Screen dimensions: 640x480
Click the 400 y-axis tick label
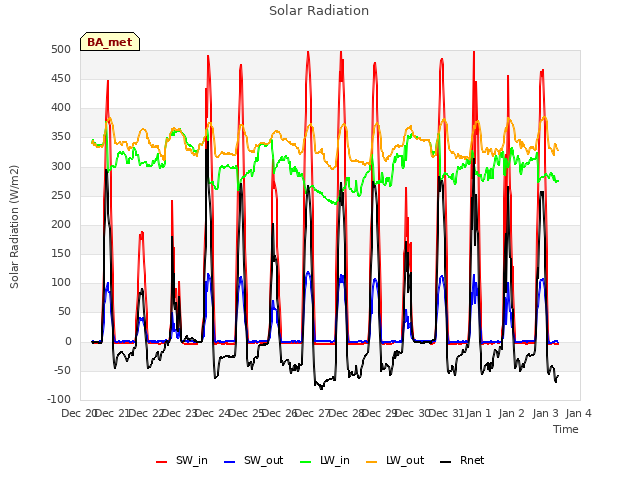(x=61, y=108)
